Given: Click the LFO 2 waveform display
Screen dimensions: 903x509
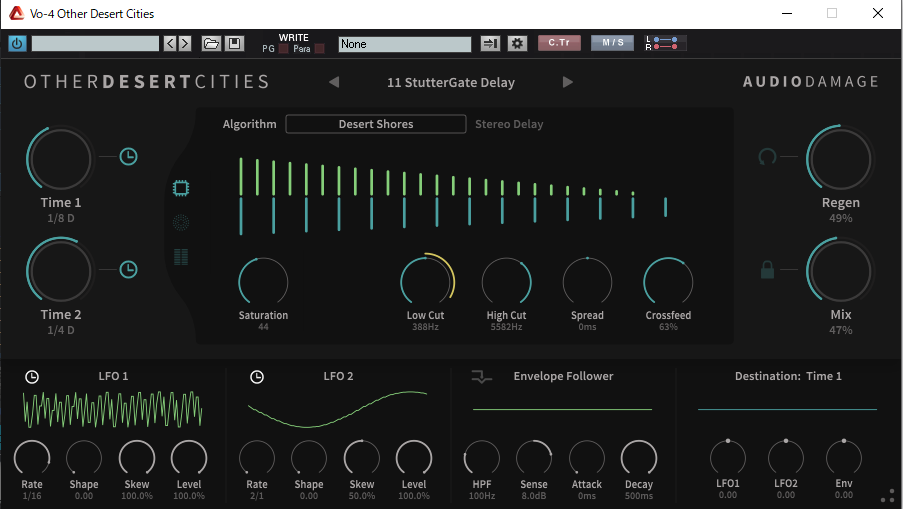Looking at the screenshot, I should (337, 410).
